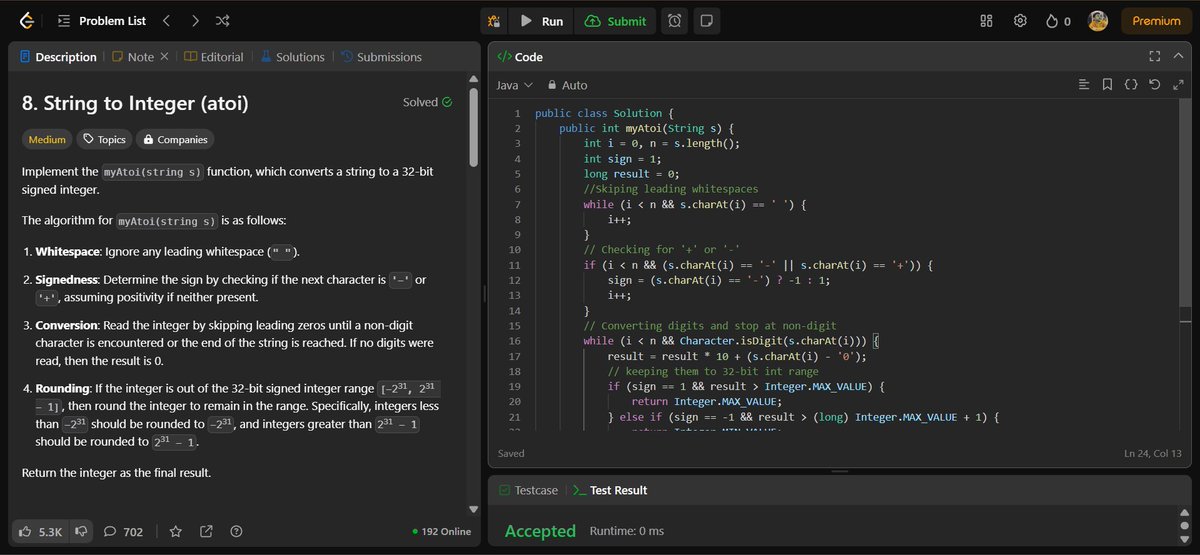Viewport: 1200px width, 555px height.
Task: Close the Note tab
Action: point(164,57)
